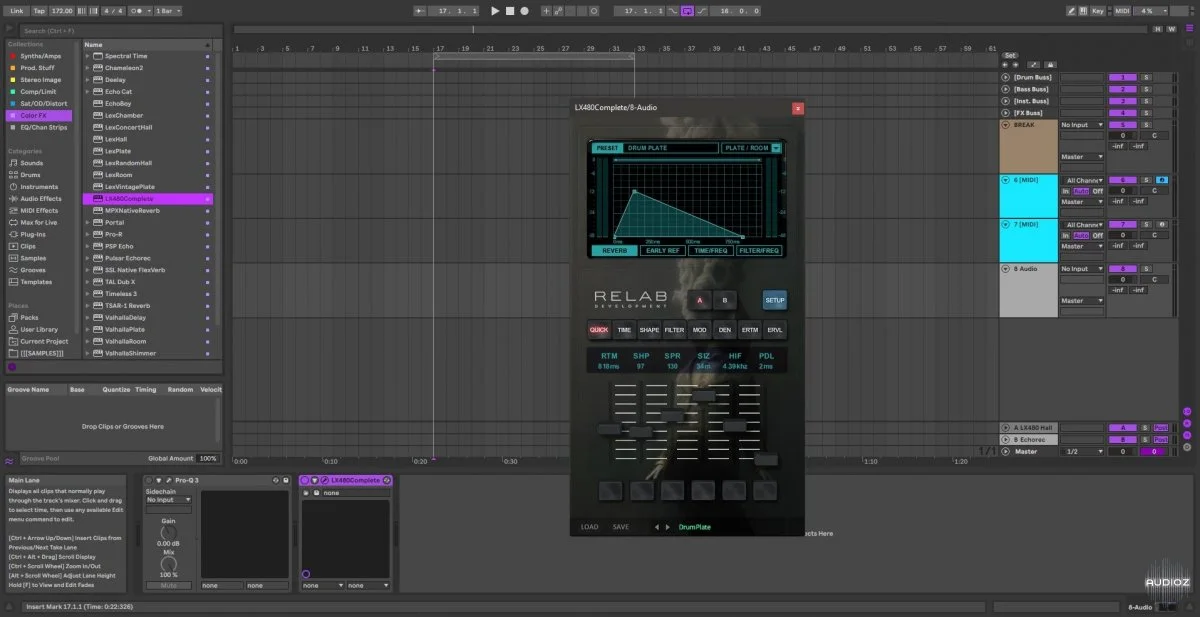Stop playback with the Stop button

click(x=509, y=10)
